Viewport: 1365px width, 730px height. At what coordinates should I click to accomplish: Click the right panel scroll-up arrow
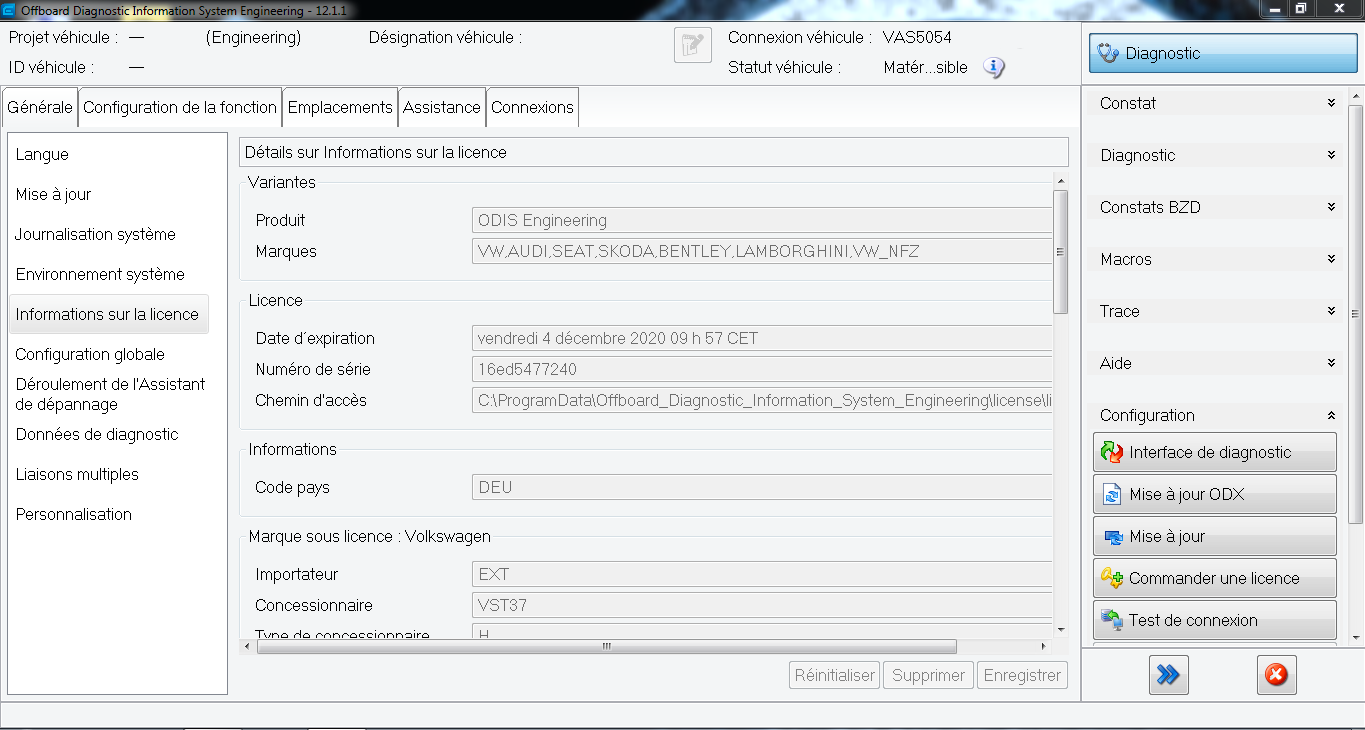1355,96
